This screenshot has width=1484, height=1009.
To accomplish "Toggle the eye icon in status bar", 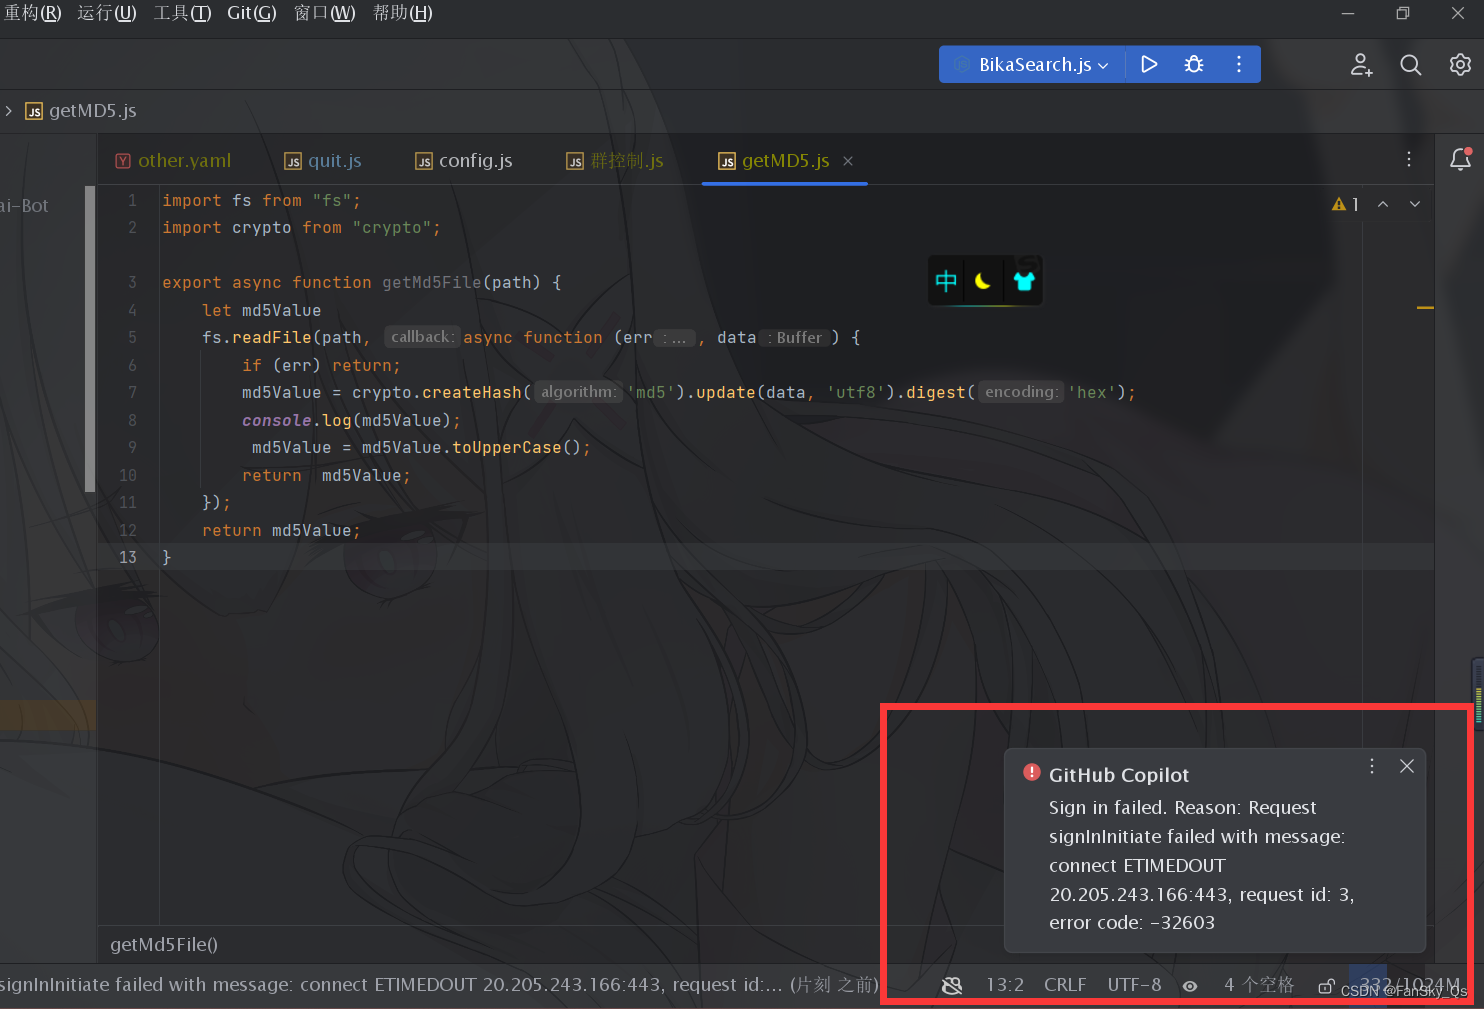I will pyautogui.click(x=1190, y=986).
